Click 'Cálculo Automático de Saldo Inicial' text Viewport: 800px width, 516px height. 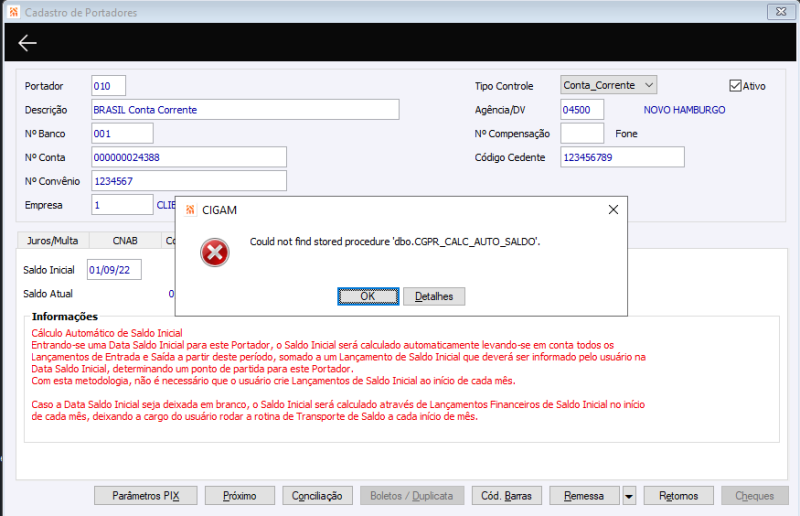point(107,333)
